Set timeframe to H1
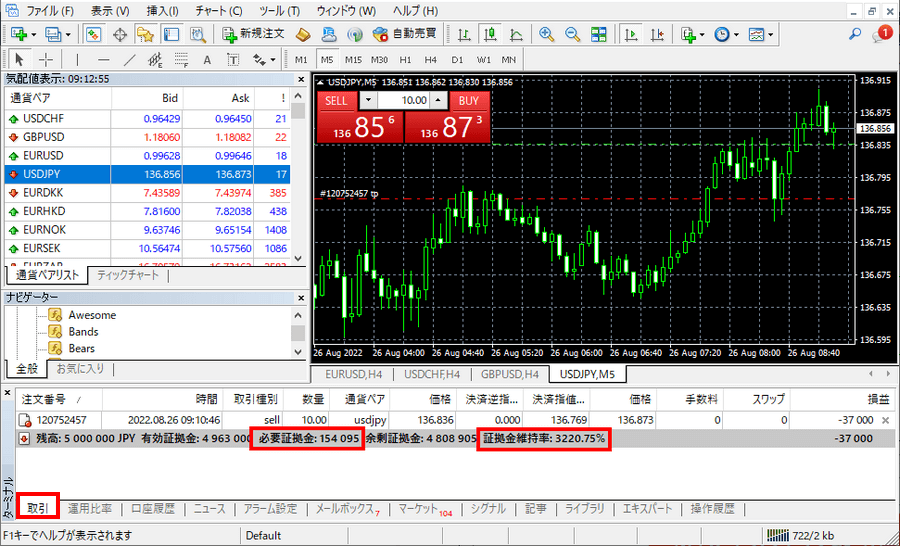900x546 pixels. tap(405, 60)
